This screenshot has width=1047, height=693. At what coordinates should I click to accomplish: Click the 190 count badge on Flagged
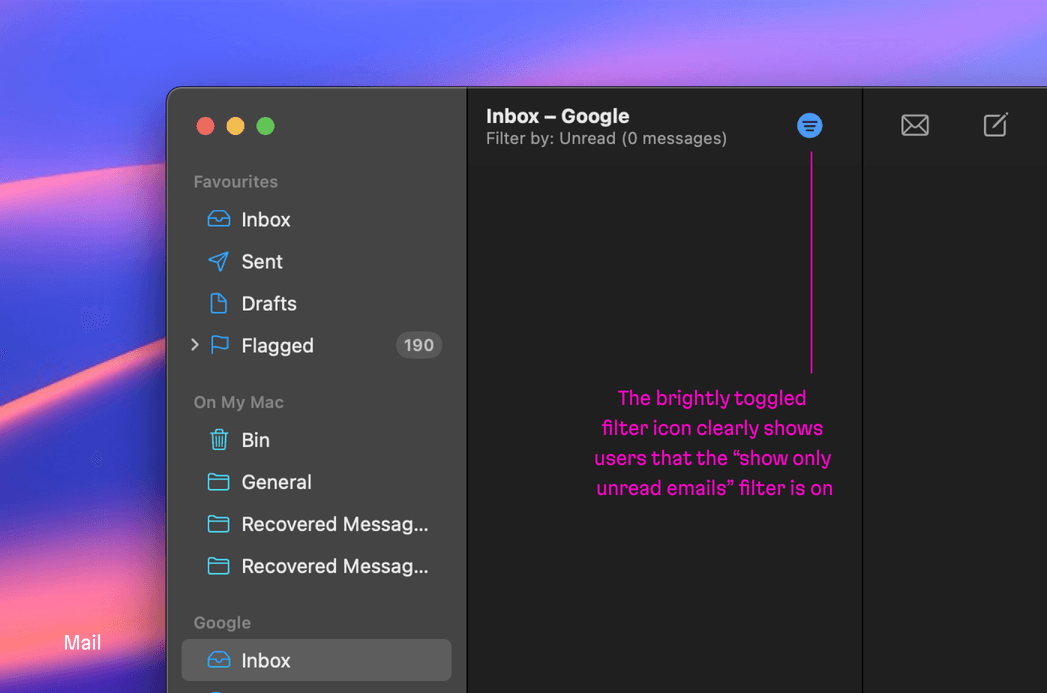[418, 345]
